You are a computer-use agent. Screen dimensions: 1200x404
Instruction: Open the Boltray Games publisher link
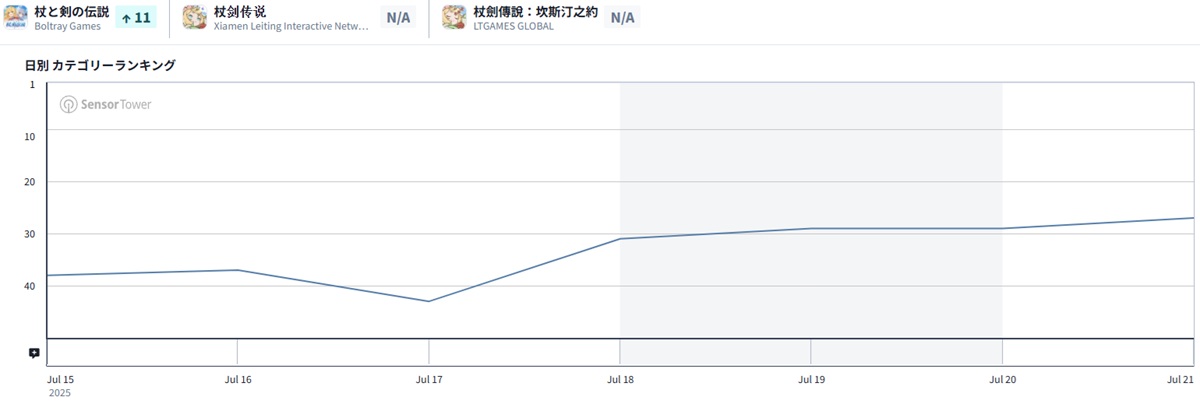(x=68, y=27)
